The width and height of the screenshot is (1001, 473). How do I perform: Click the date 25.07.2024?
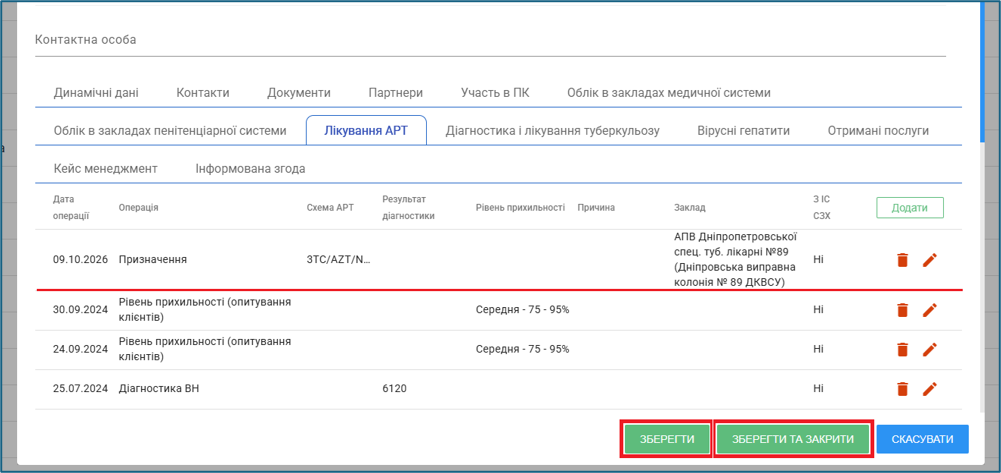[x=80, y=388]
